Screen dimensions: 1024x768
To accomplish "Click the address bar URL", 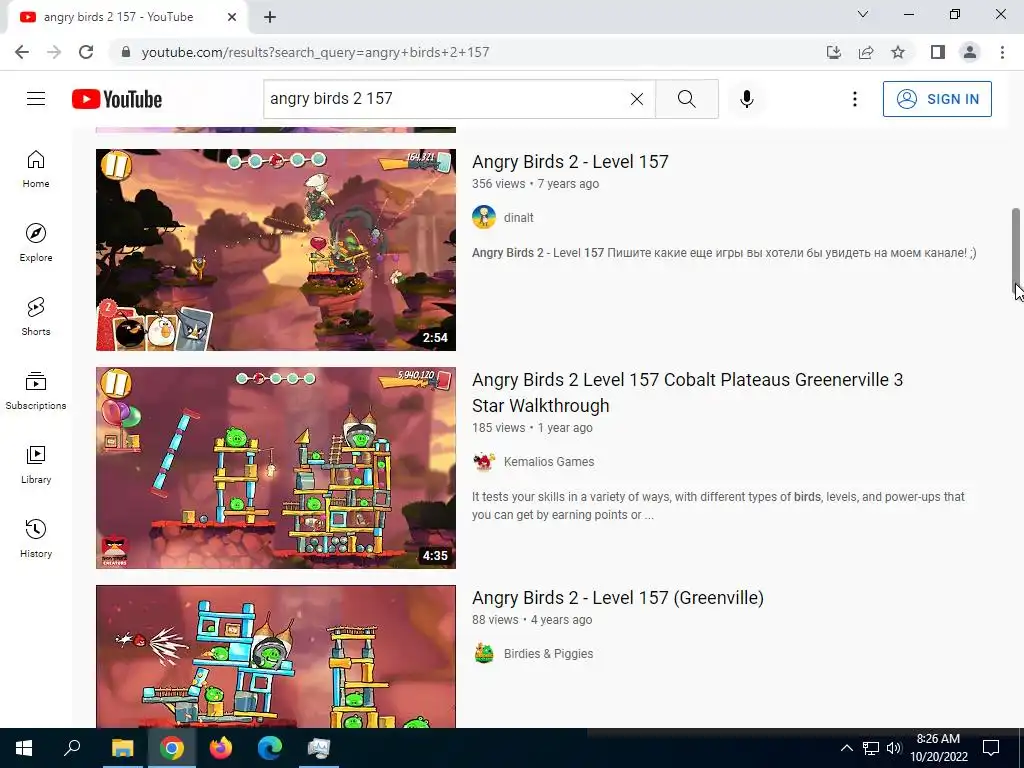I will tap(315, 52).
